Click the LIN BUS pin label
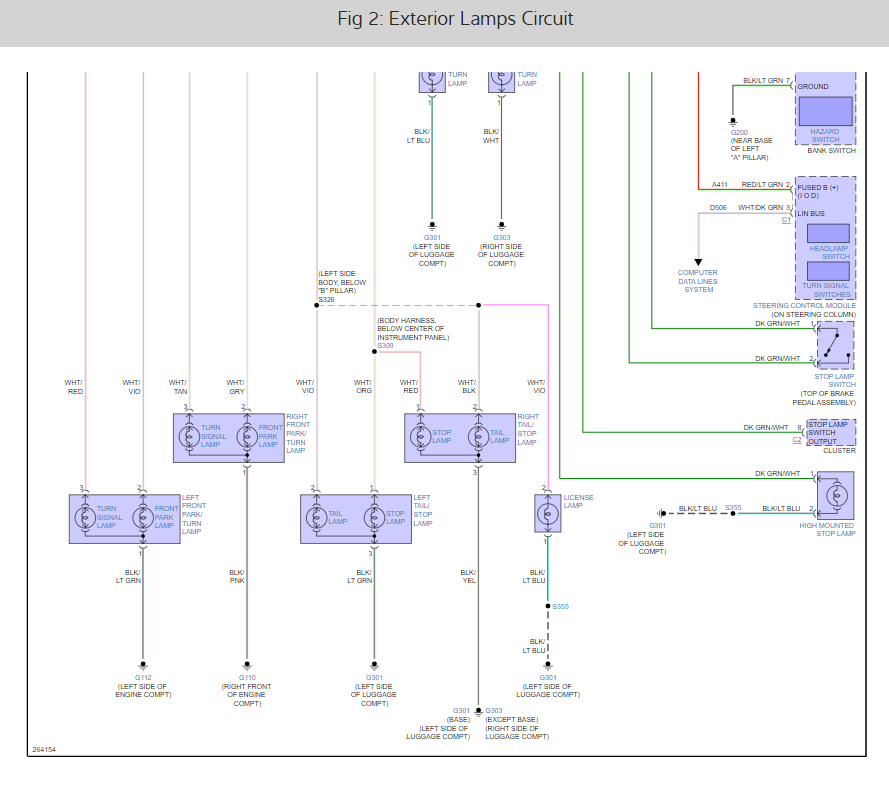Viewport: 889px width, 785px height. [811, 214]
